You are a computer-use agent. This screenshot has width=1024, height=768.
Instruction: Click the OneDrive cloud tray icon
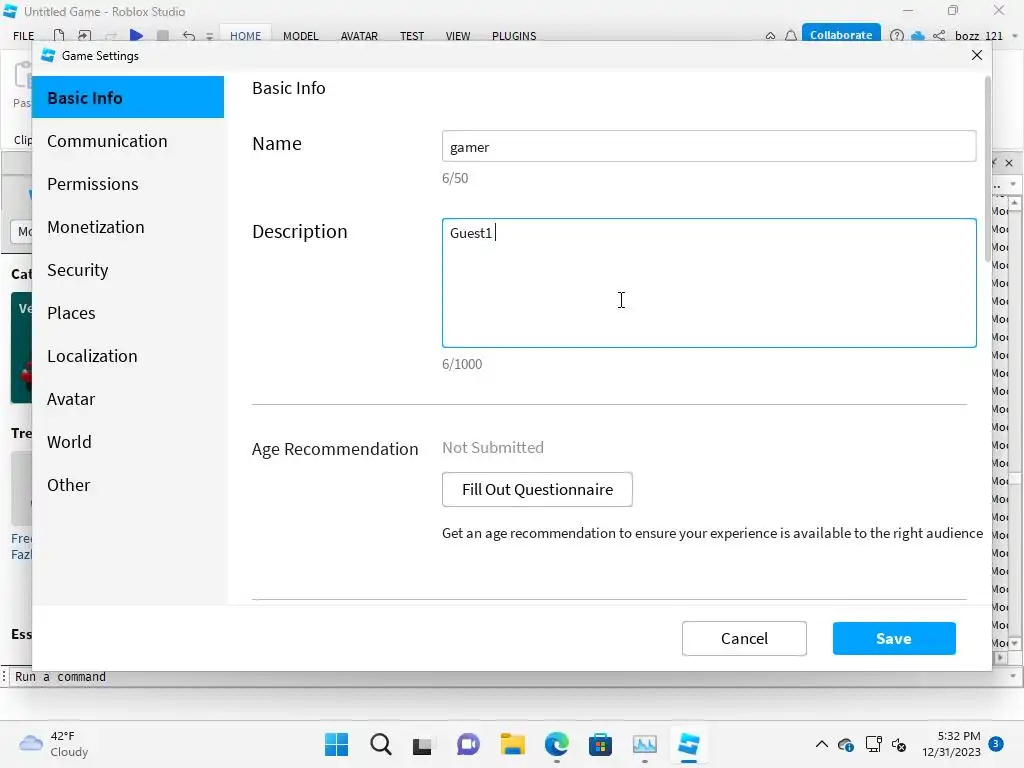point(846,744)
